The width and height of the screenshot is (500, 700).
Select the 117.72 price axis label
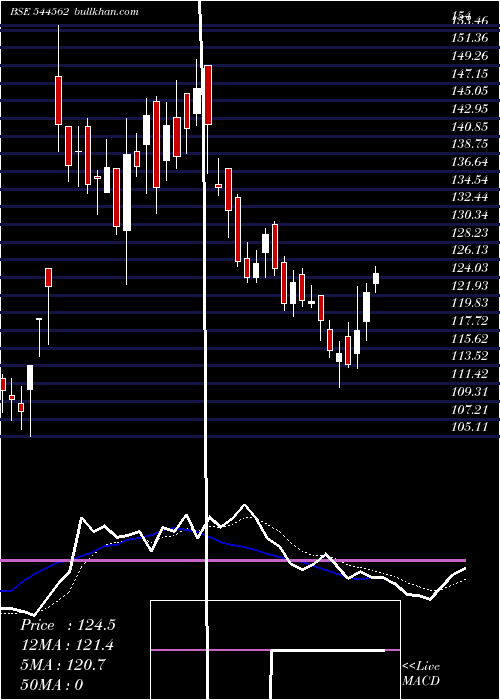click(470, 321)
